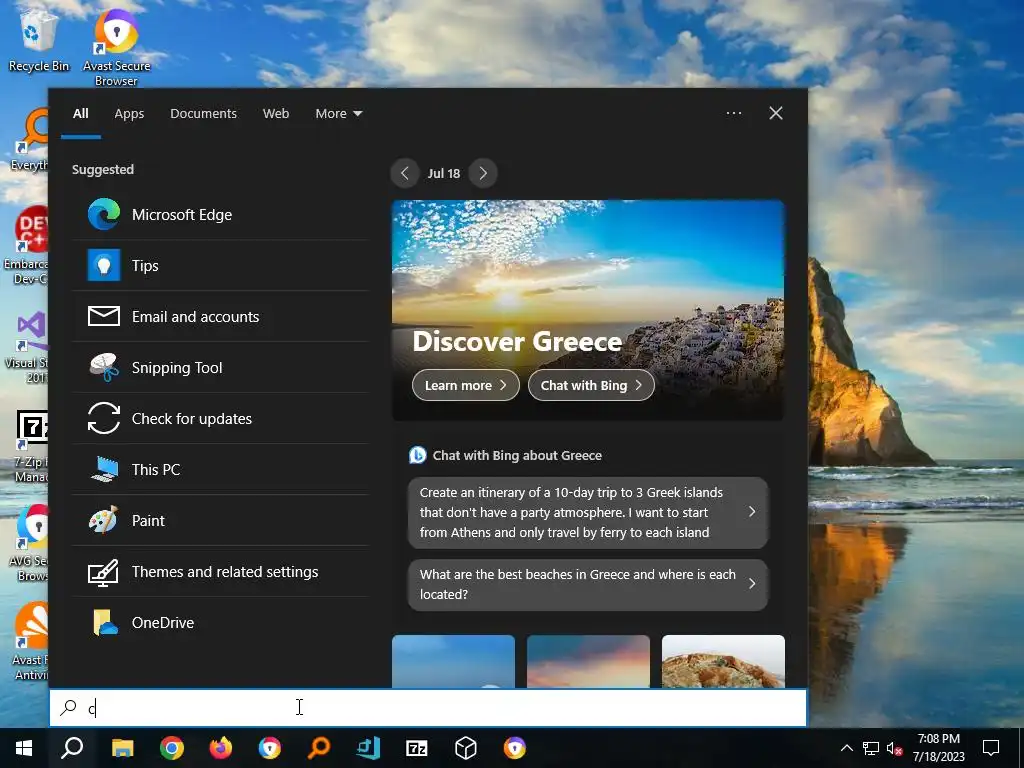Open Microsoft Edge from suggested list
Screen dimensions: 1024x768
(221, 215)
